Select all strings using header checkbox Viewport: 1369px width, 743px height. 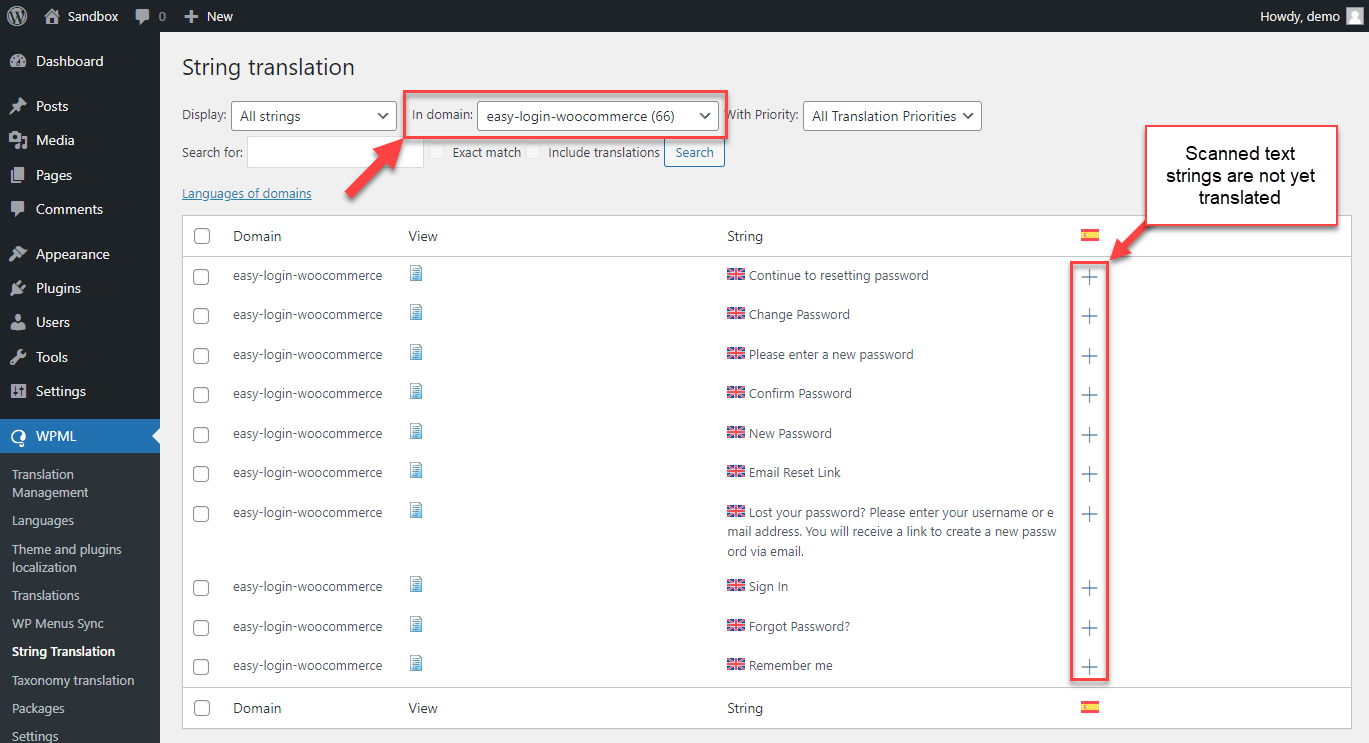[x=202, y=236]
